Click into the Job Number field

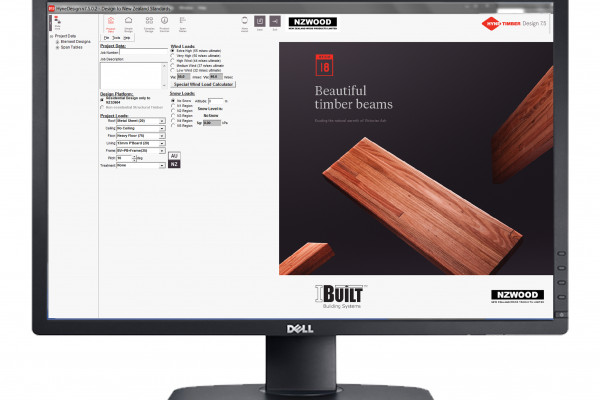[143, 52]
